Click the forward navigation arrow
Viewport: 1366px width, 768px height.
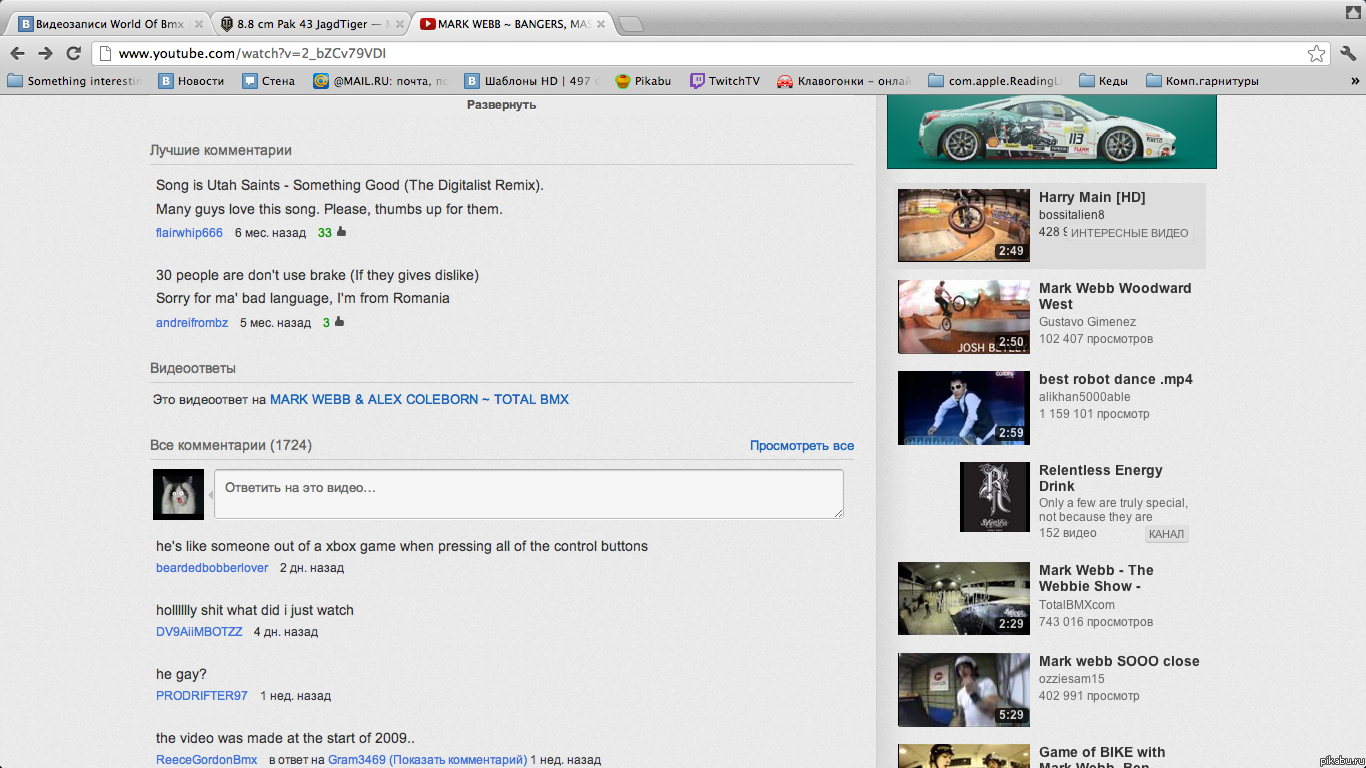click(44, 53)
